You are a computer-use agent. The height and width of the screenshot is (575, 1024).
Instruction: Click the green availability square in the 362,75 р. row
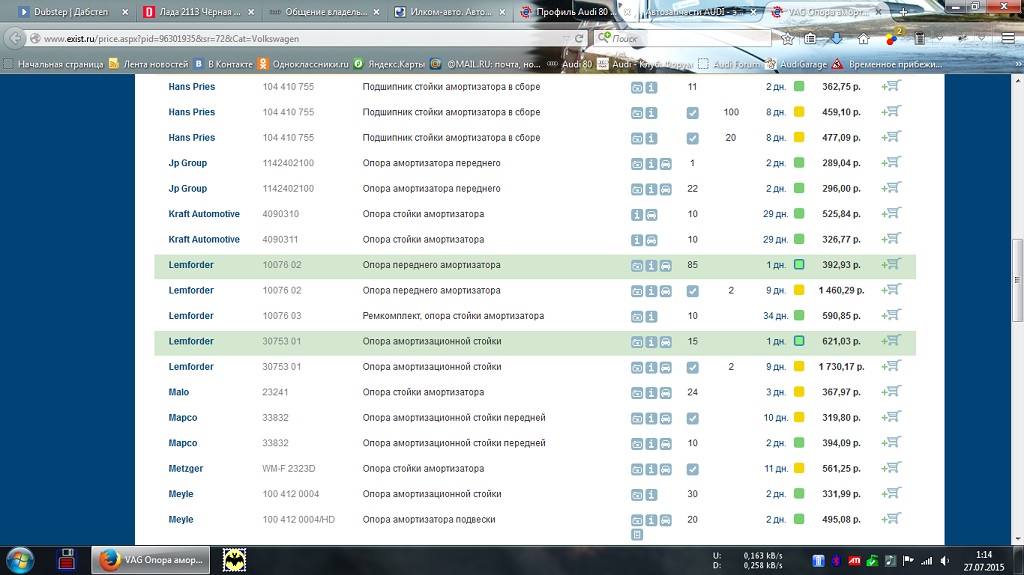tap(799, 86)
